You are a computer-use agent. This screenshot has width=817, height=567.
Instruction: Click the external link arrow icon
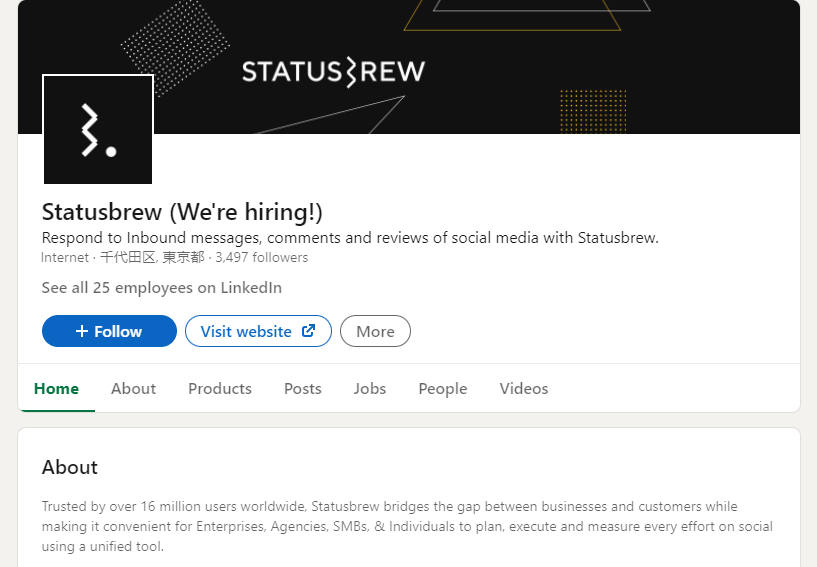pos(309,331)
